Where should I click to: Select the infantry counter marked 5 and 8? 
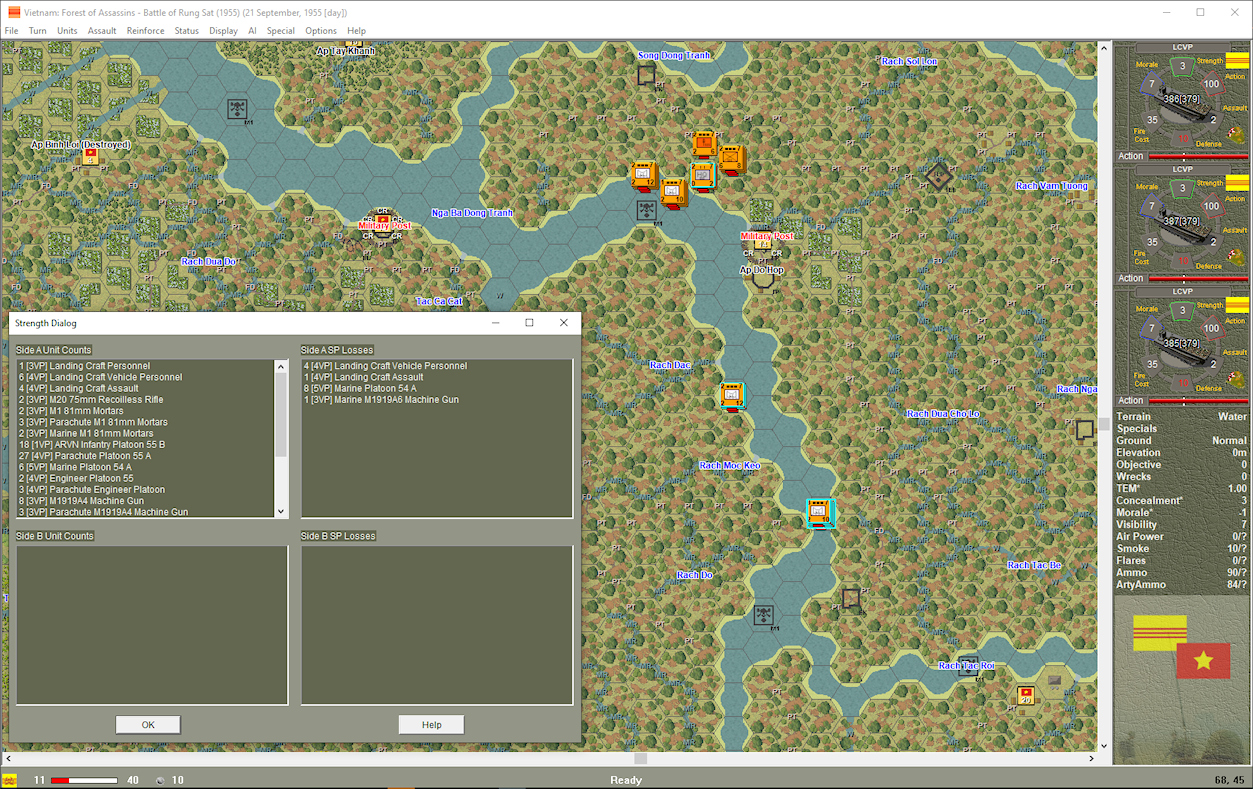tap(732, 159)
